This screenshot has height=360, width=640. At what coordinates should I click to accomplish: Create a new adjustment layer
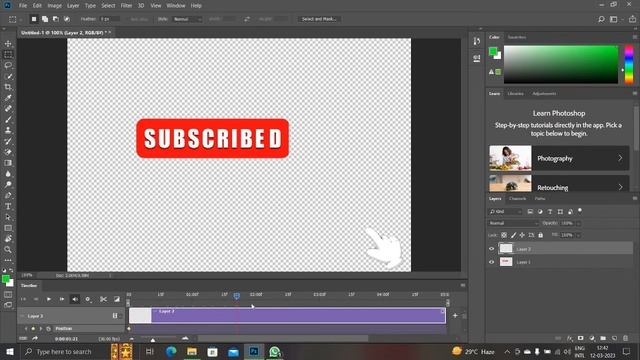[x=592, y=338]
